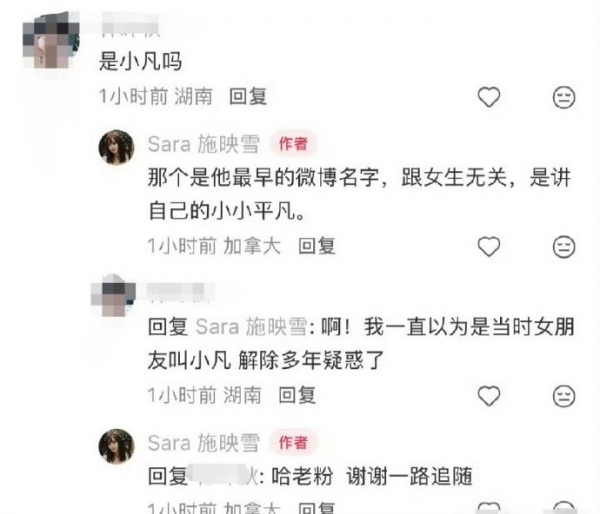Tap the mentioned name Sara 施映雪 after 回复

[252, 327]
